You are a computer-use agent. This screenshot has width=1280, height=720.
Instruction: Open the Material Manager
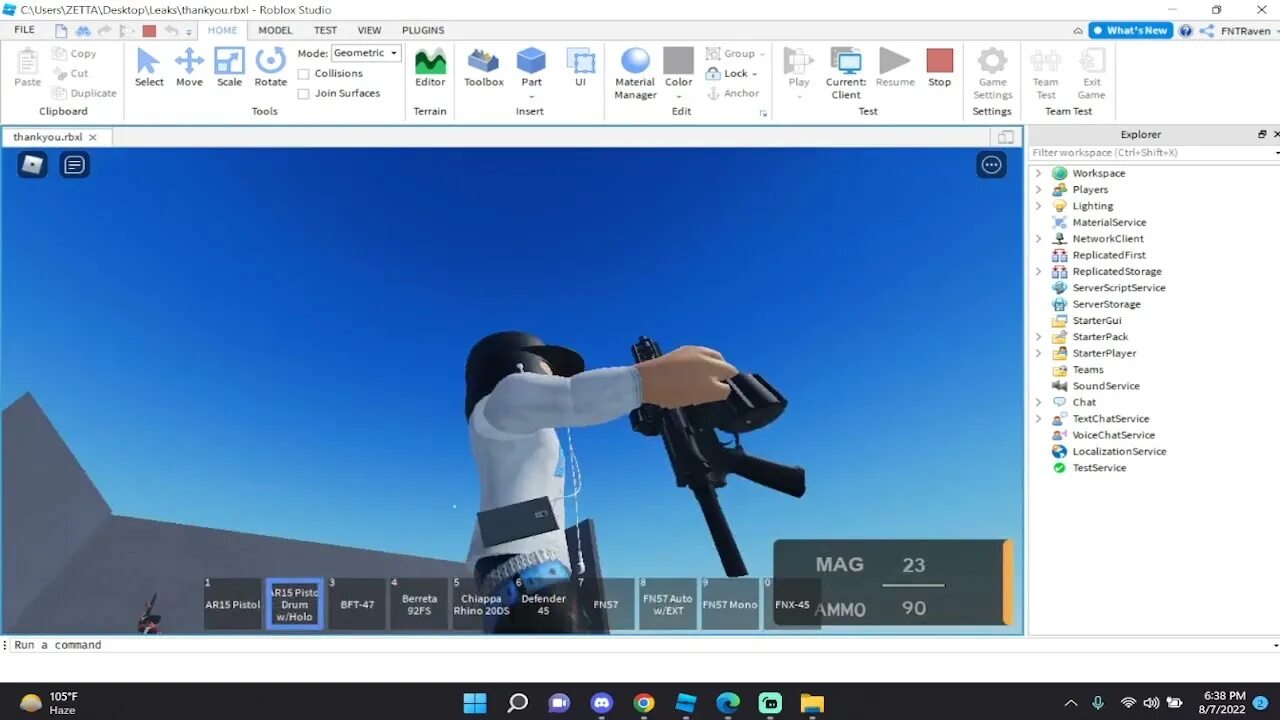(x=635, y=73)
